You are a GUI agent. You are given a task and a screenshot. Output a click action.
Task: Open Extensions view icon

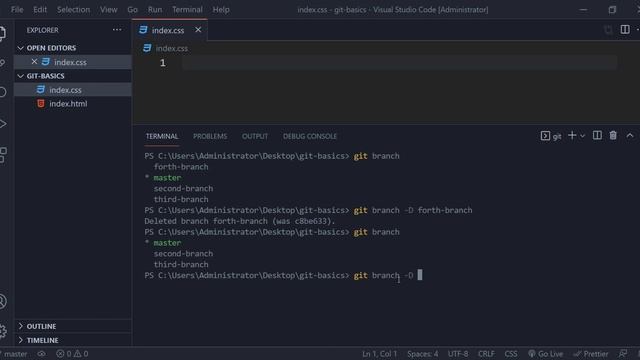(2, 155)
